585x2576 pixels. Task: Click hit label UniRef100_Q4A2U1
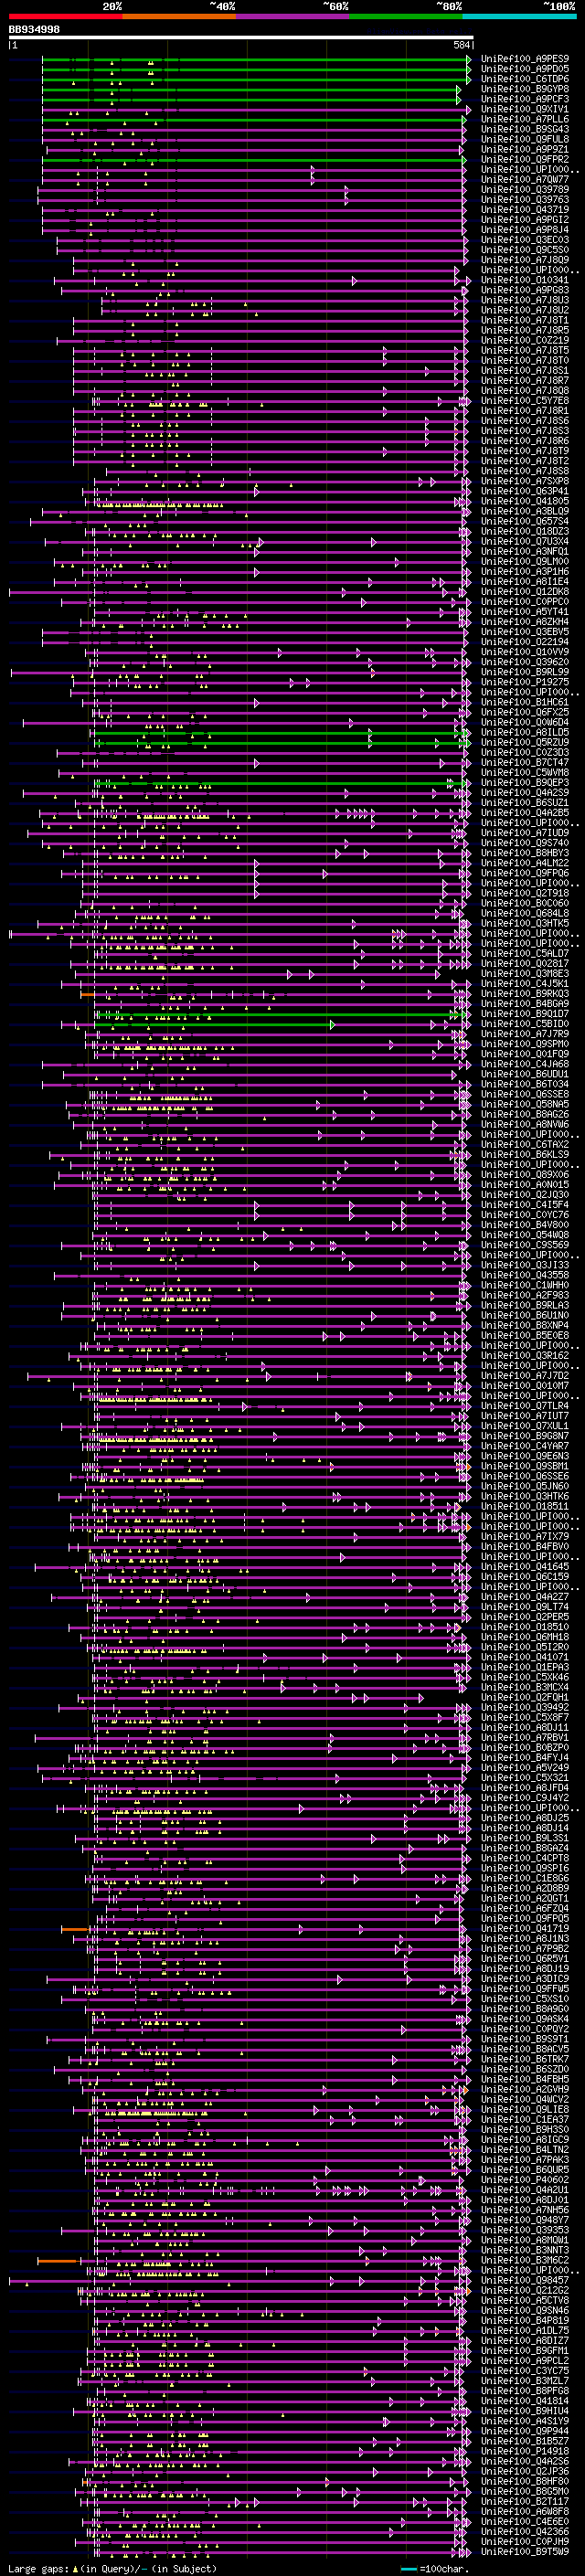[x=525, y=2190]
